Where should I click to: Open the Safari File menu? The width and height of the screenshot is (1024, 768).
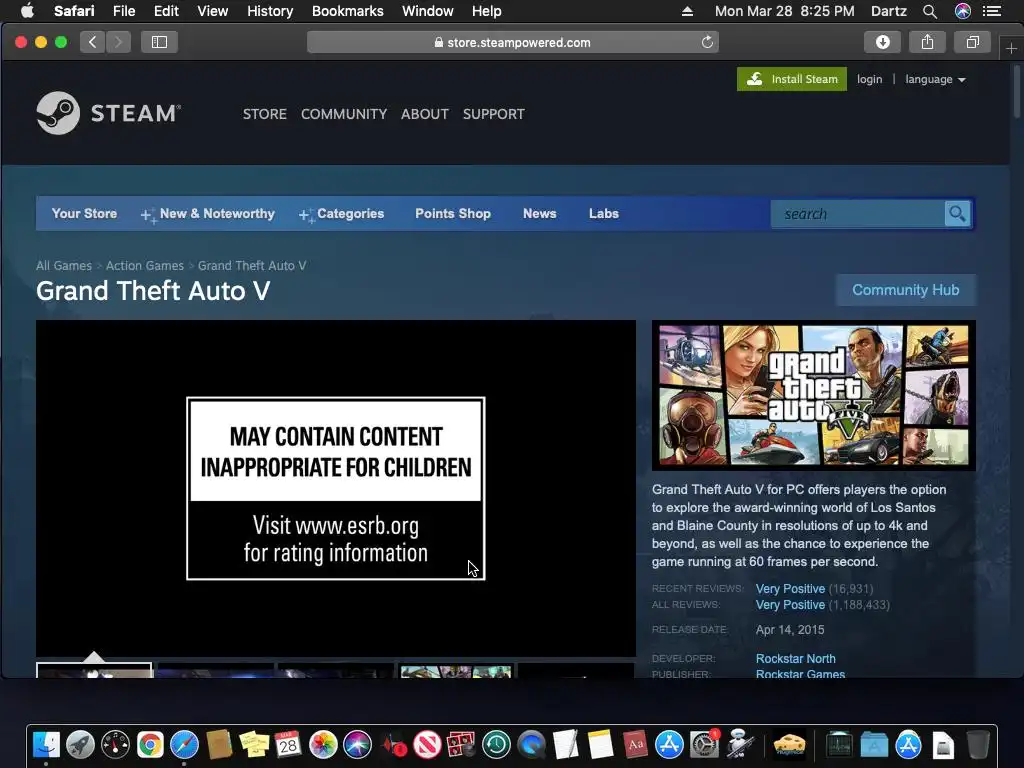point(123,11)
